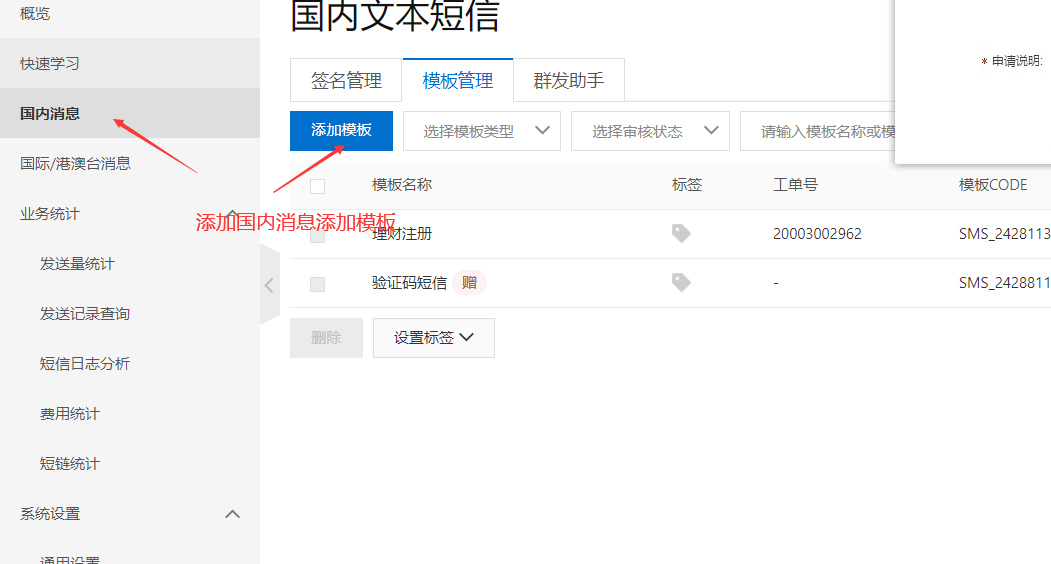Collapse the 业务统计 section
1051x564 pixels.
coord(232,214)
